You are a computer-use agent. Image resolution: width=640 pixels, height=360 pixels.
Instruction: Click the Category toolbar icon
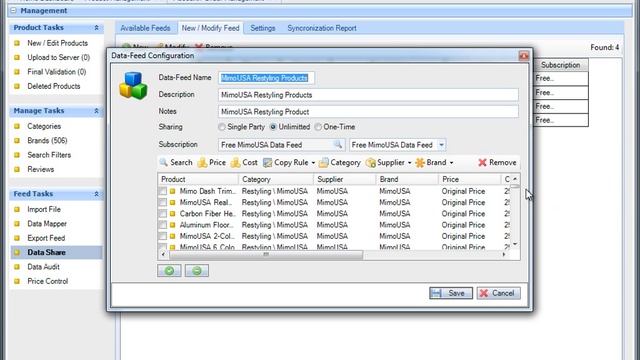coord(324,162)
